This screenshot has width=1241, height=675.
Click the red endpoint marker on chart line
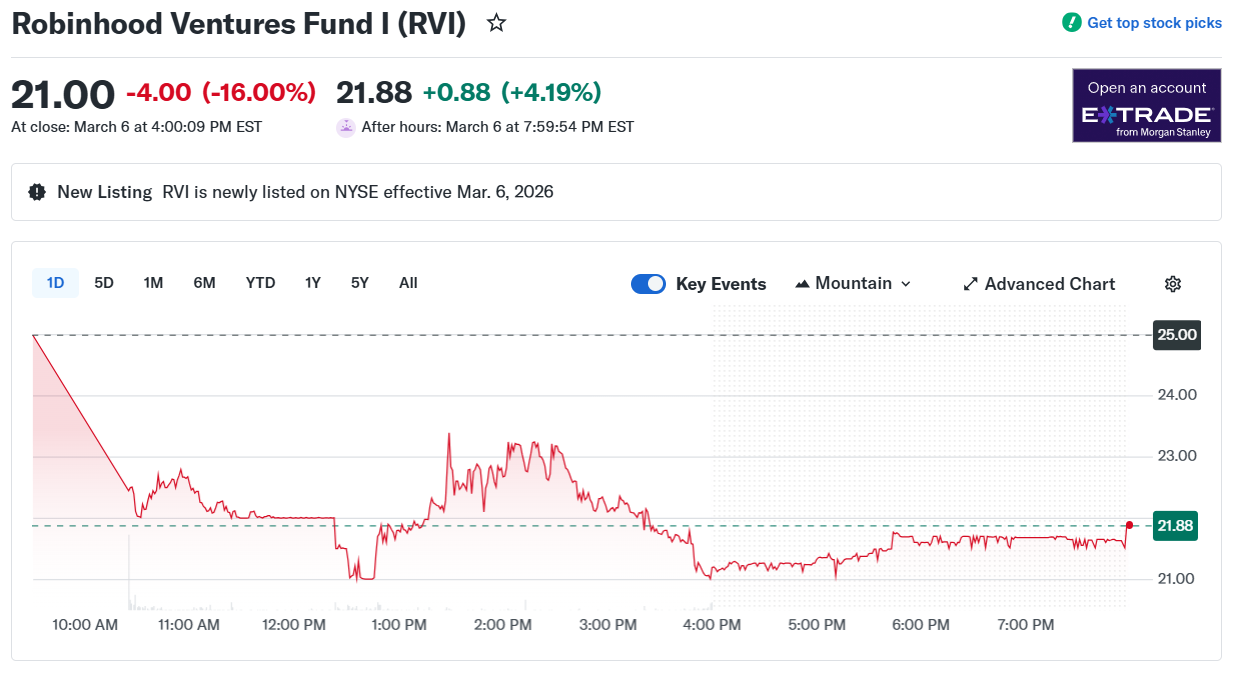pos(1129,525)
